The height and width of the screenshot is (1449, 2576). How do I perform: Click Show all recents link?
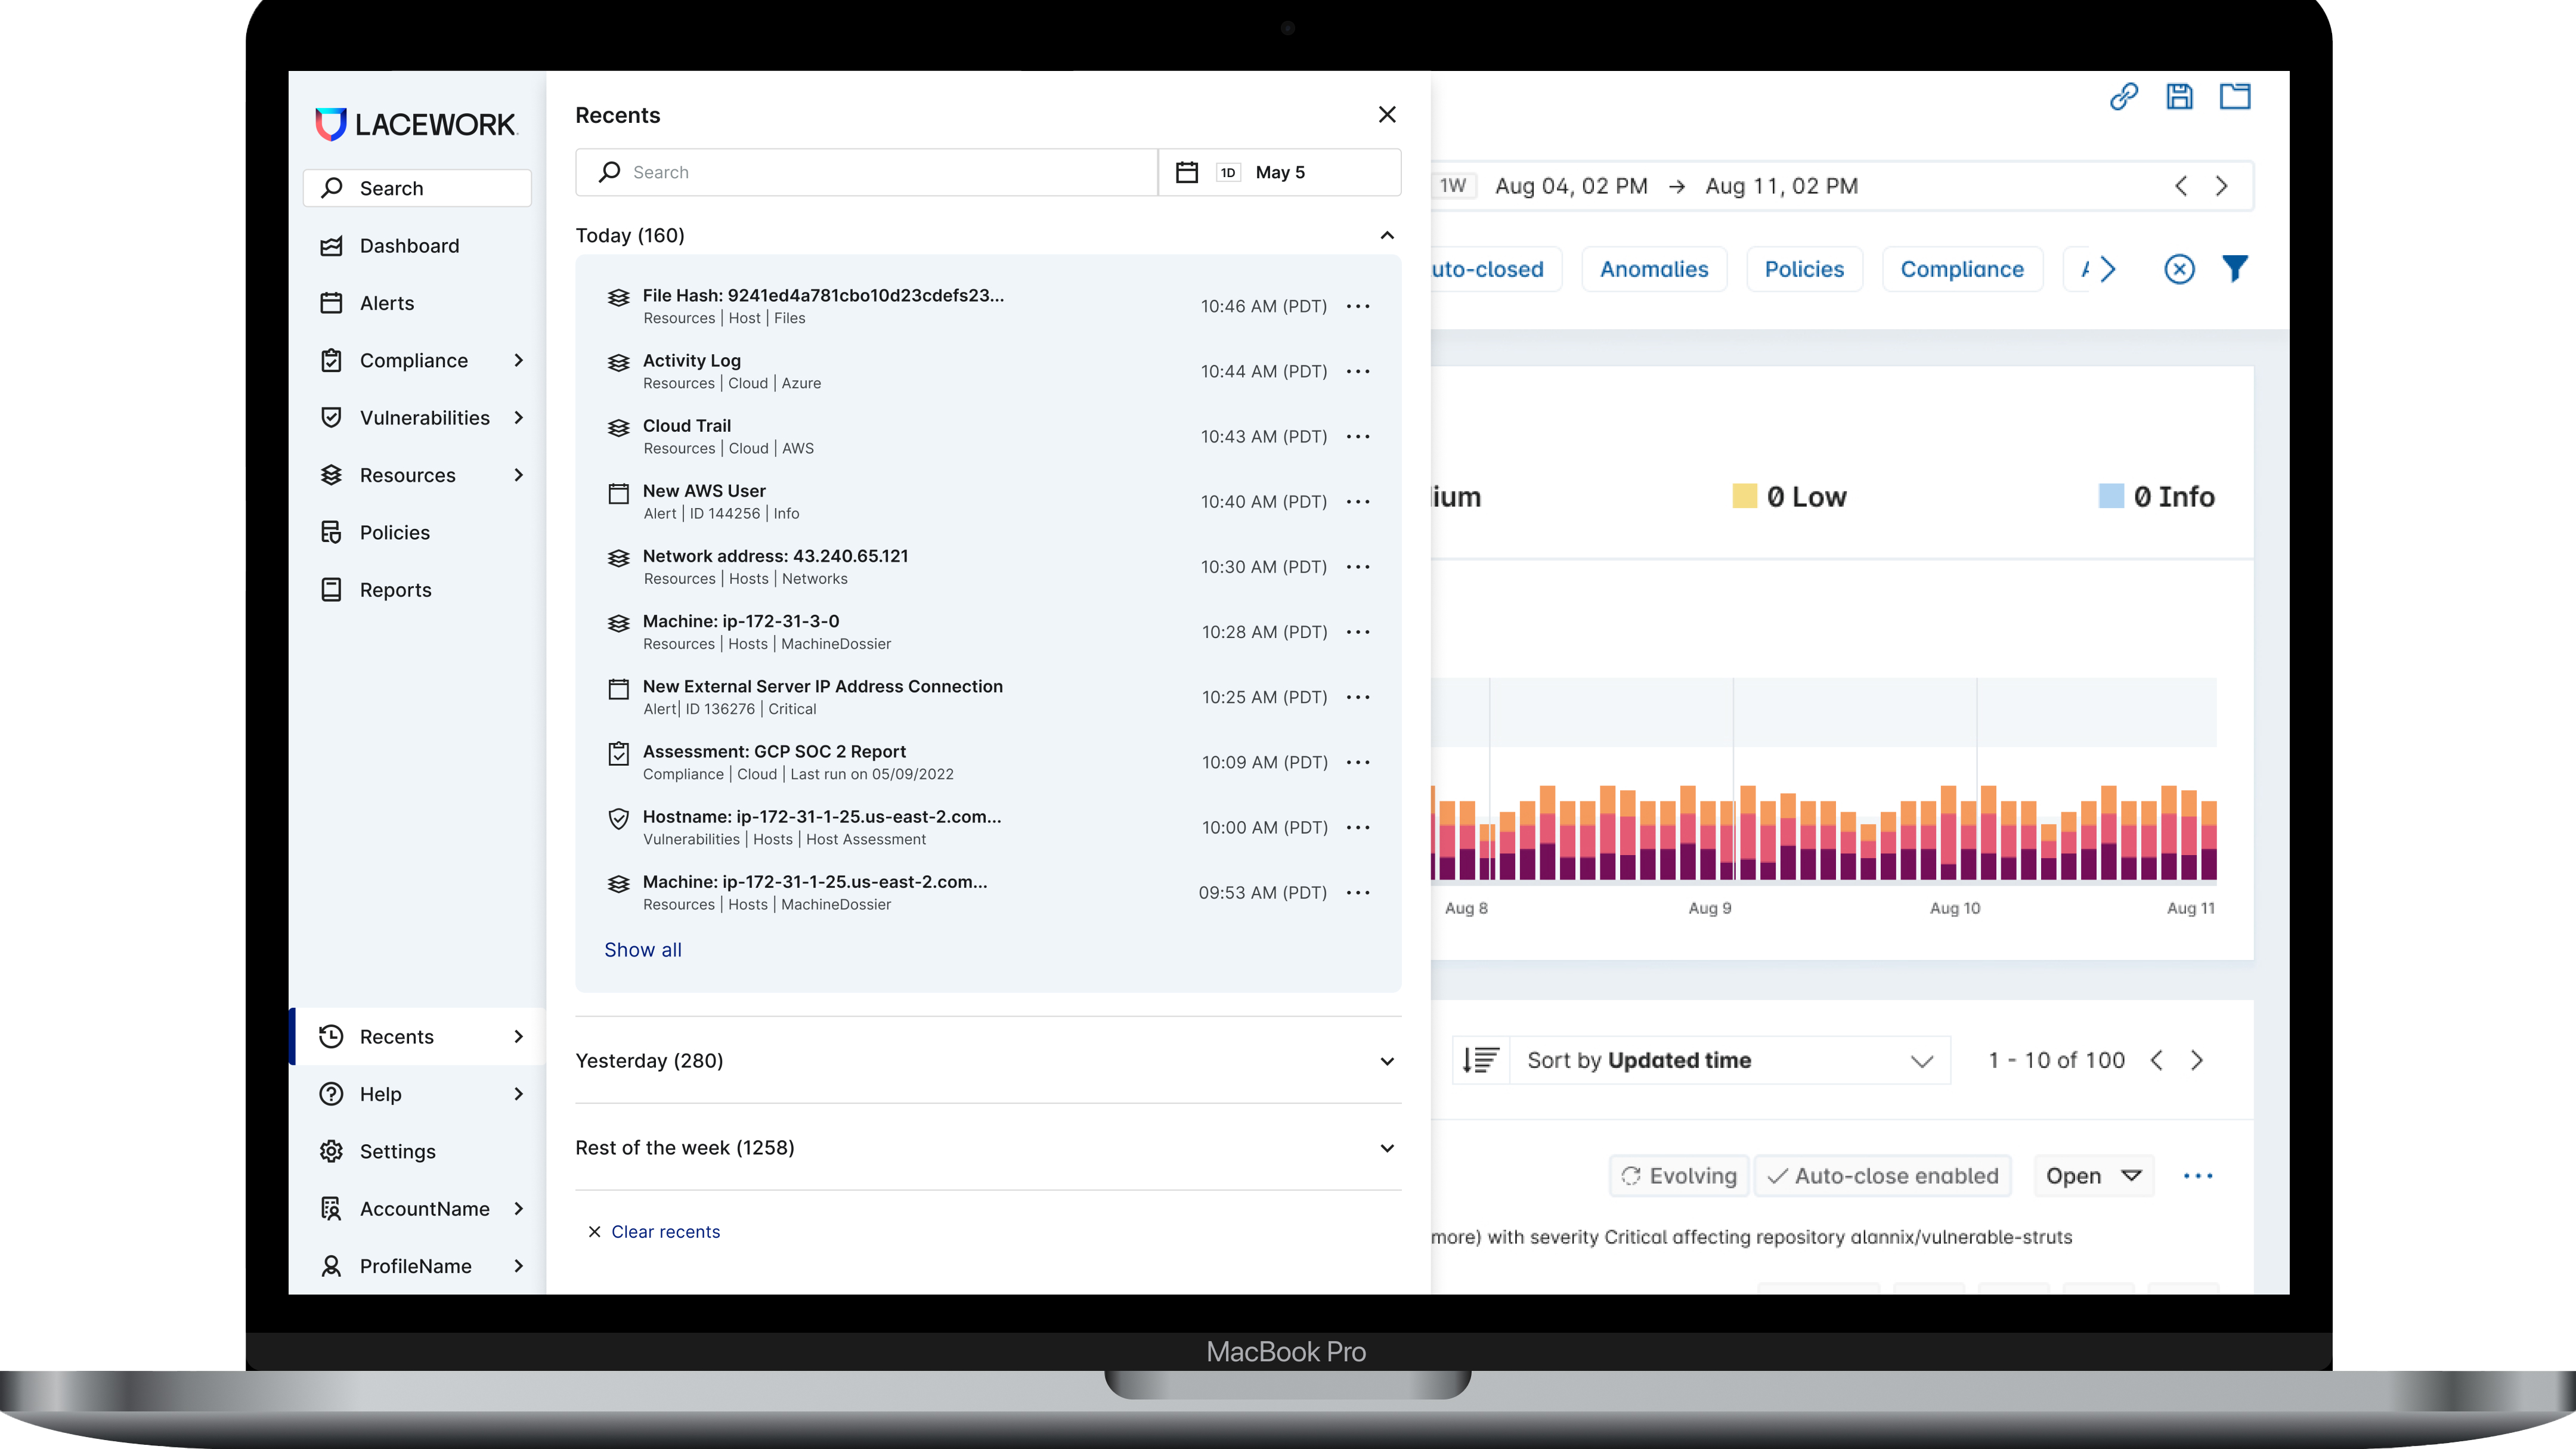643,950
